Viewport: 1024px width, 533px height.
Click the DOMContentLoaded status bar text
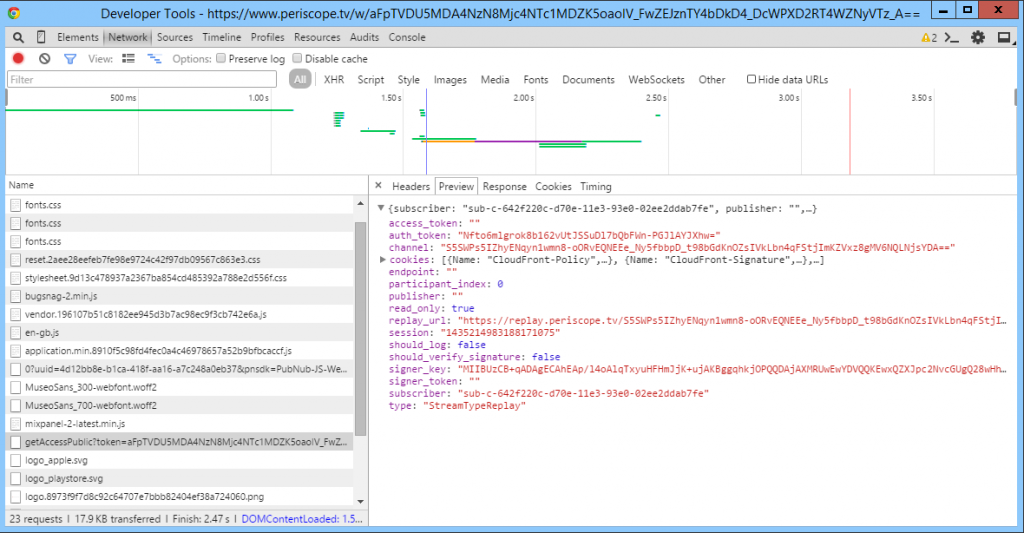(302, 519)
